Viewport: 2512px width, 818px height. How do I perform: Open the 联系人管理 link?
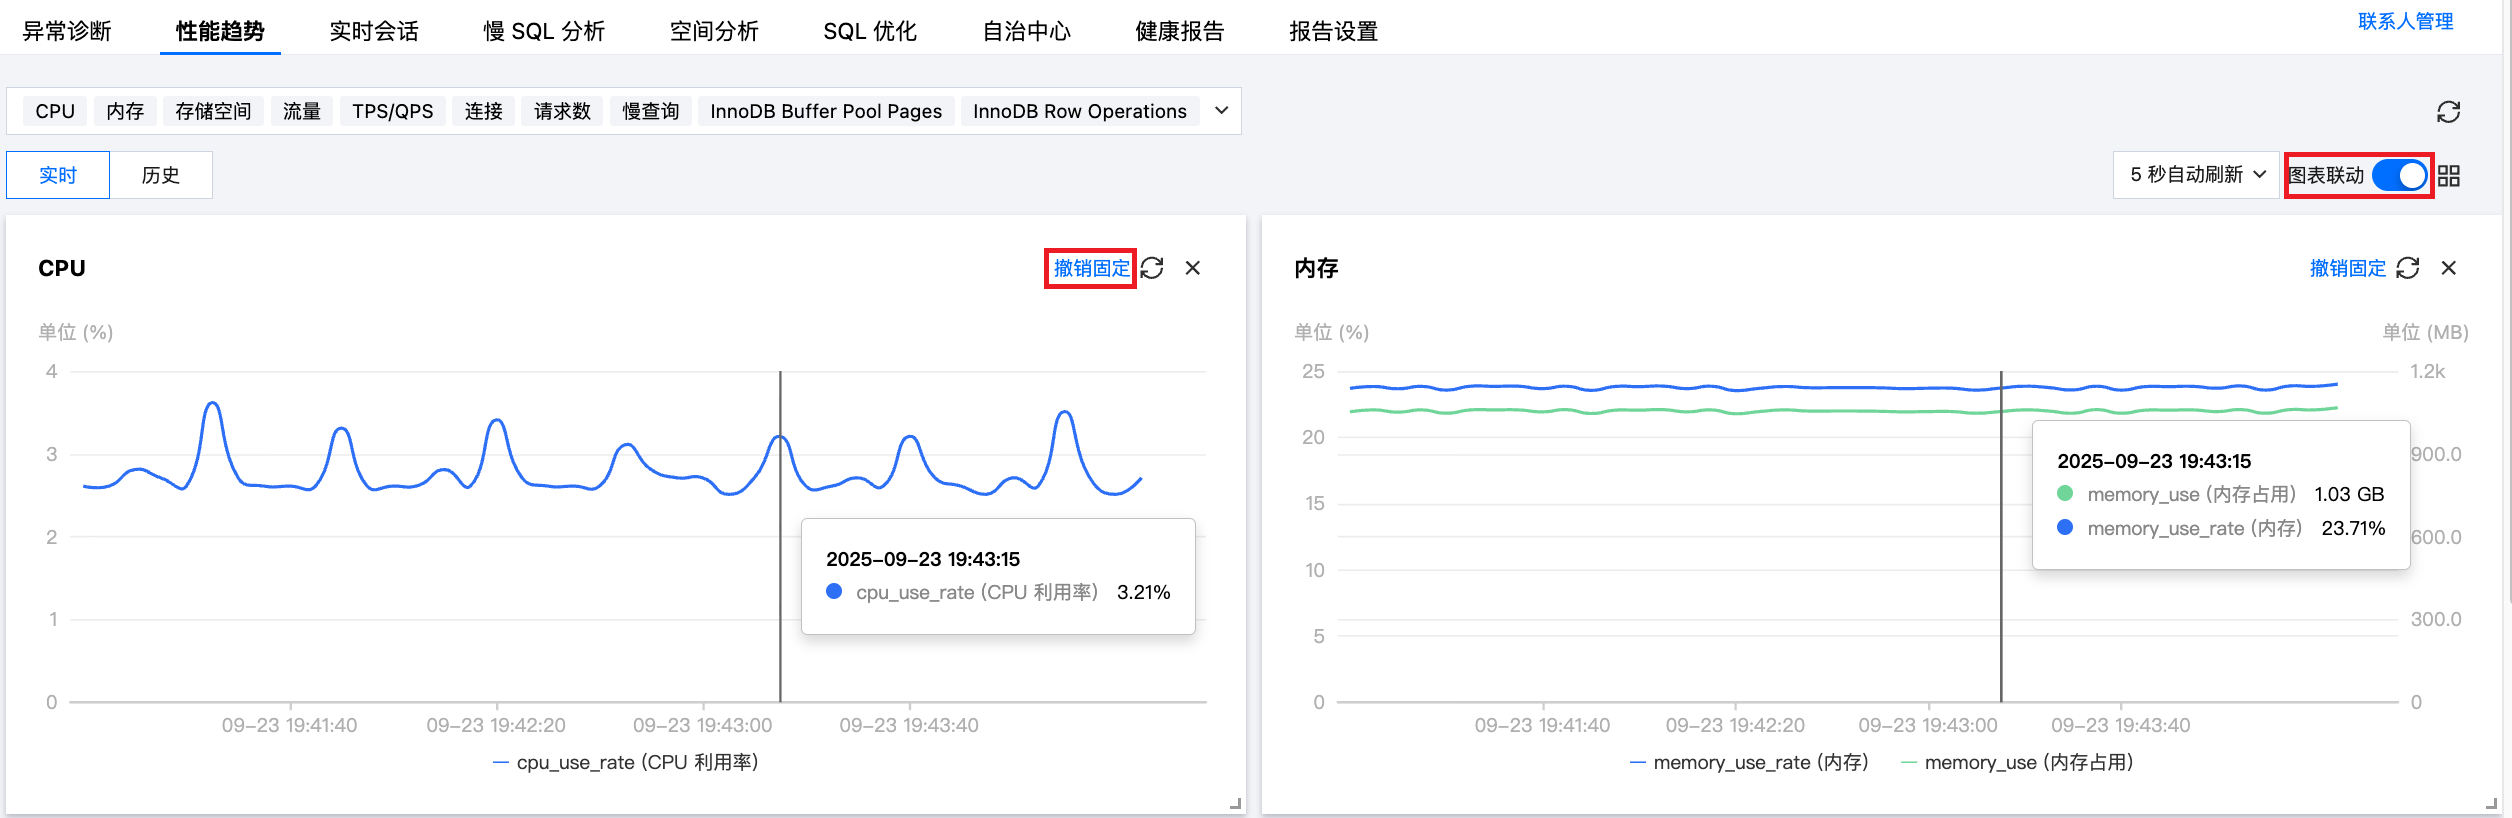(x=2405, y=21)
